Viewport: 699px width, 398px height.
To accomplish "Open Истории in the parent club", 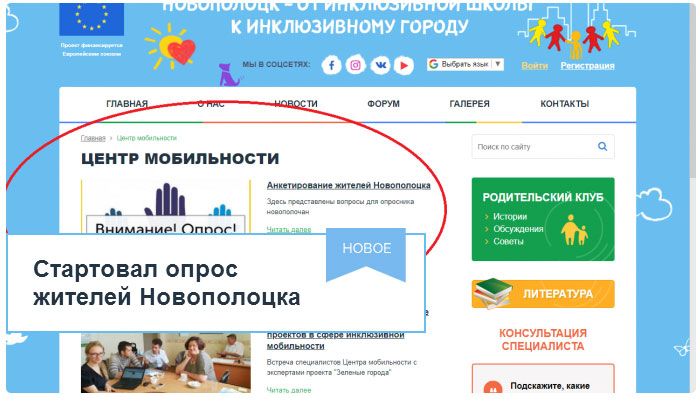I will [510, 217].
